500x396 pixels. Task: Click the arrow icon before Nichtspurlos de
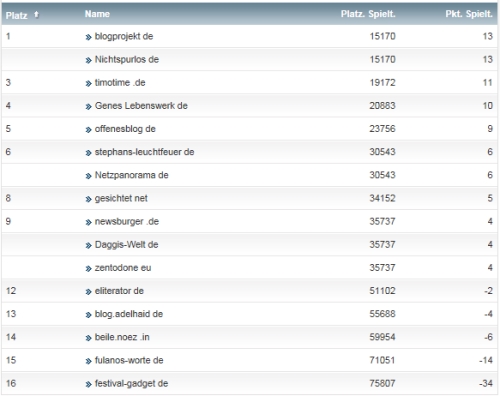88,60
